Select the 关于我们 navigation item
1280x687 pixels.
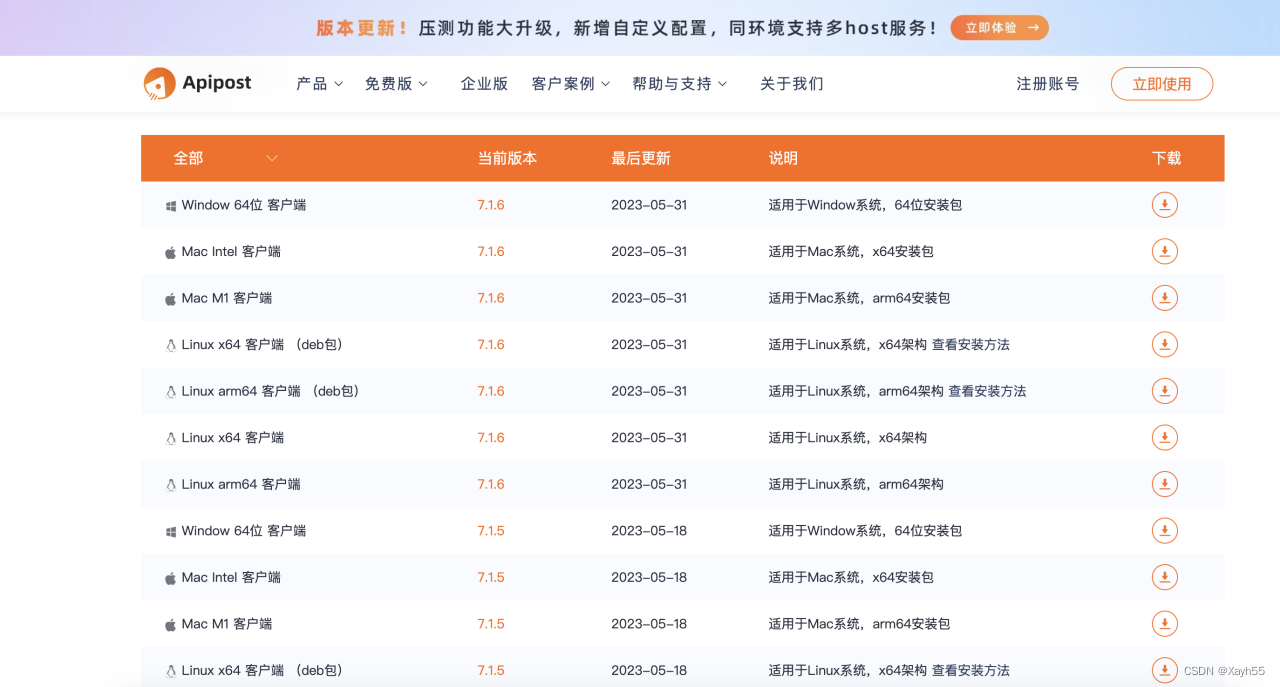[791, 84]
